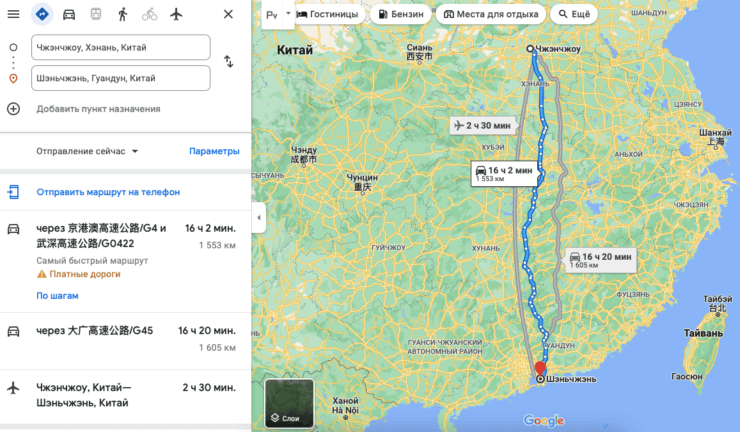Image resolution: width=740 pixels, height=432 pixels.
Task: Choose cycling travel mode icon
Action: 150,14
